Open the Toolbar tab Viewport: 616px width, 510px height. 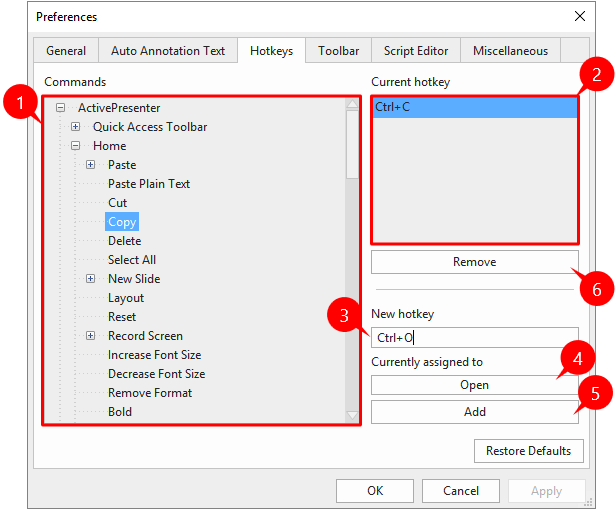tap(338, 51)
